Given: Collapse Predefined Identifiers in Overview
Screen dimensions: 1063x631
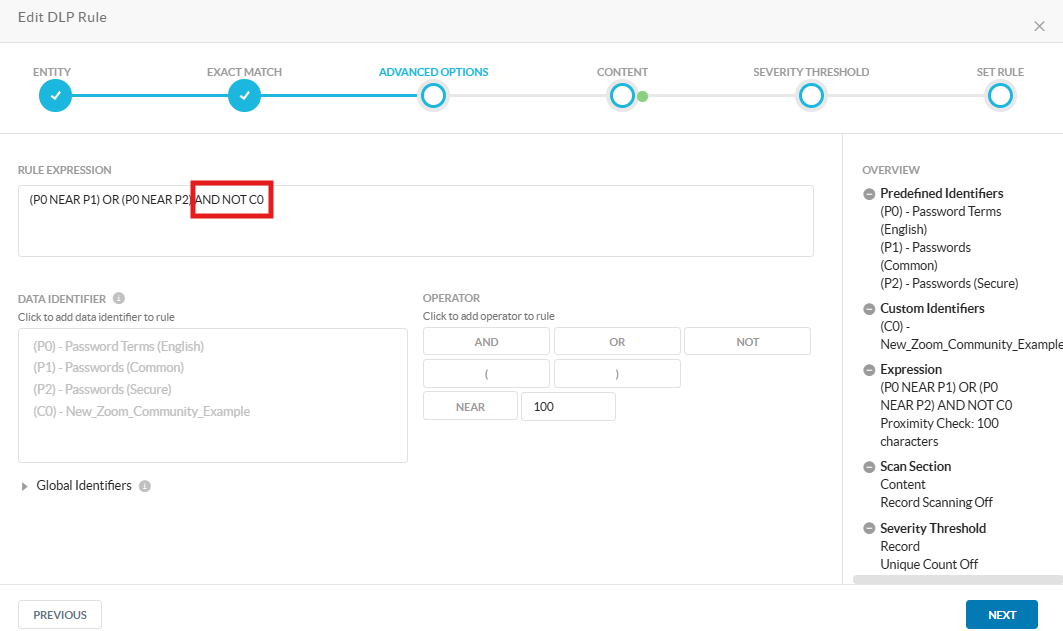Looking at the screenshot, I should tap(869, 194).
